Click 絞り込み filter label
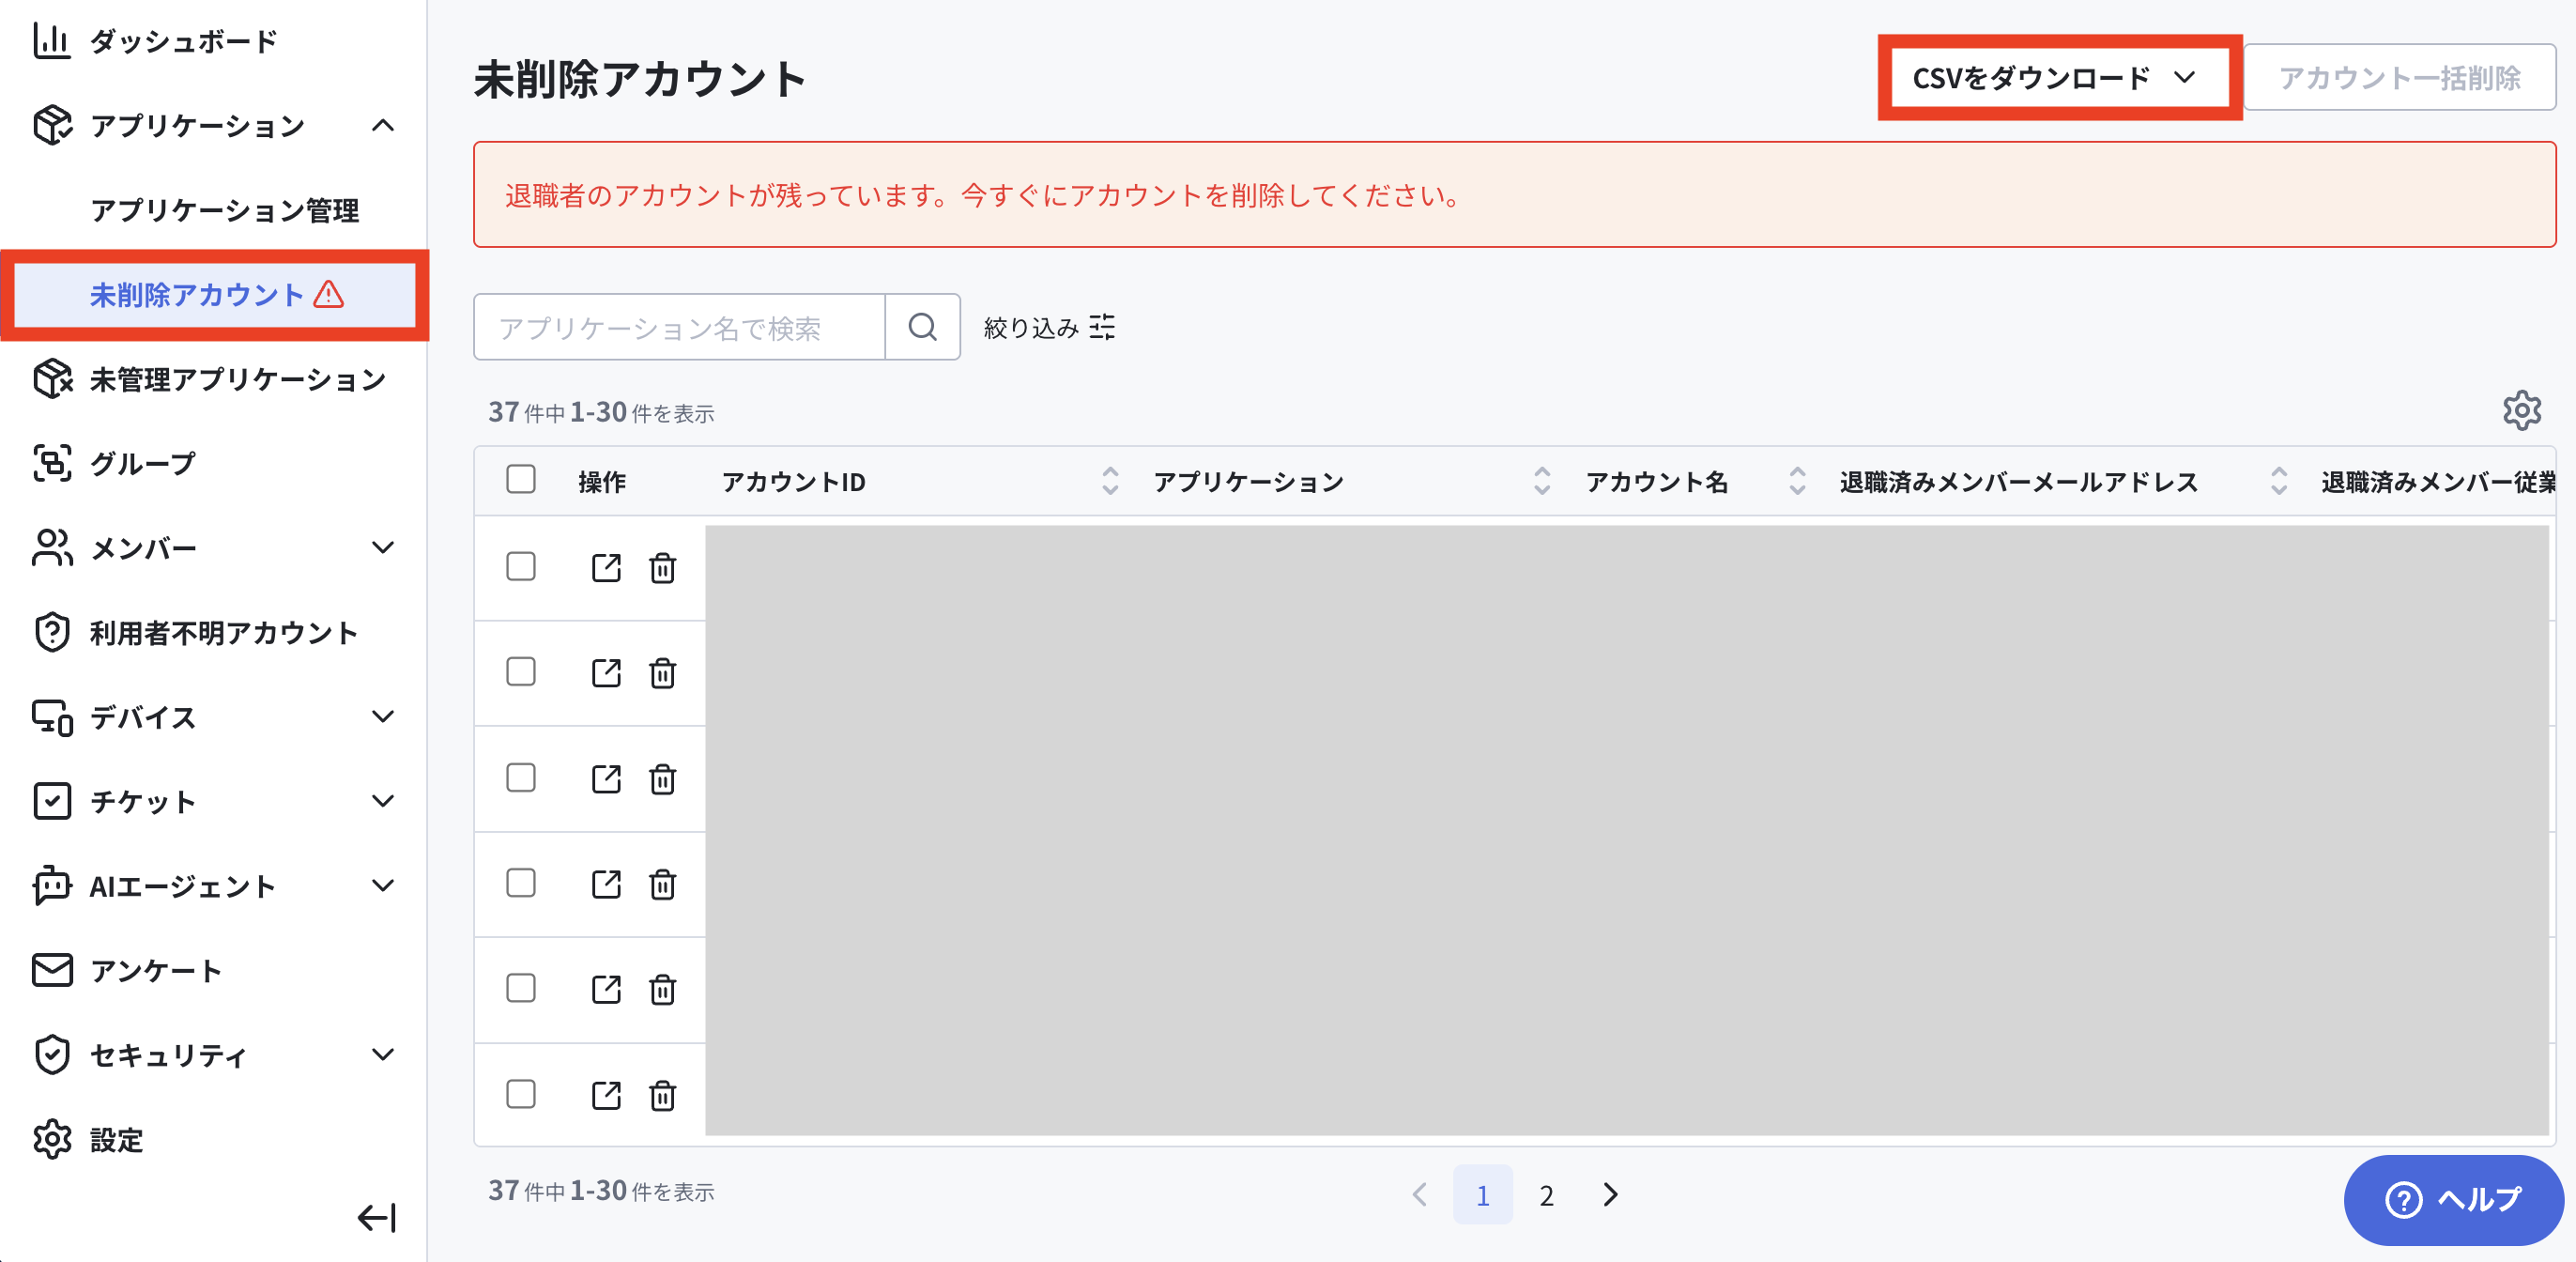This screenshot has height=1262, width=2576. point(1031,327)
